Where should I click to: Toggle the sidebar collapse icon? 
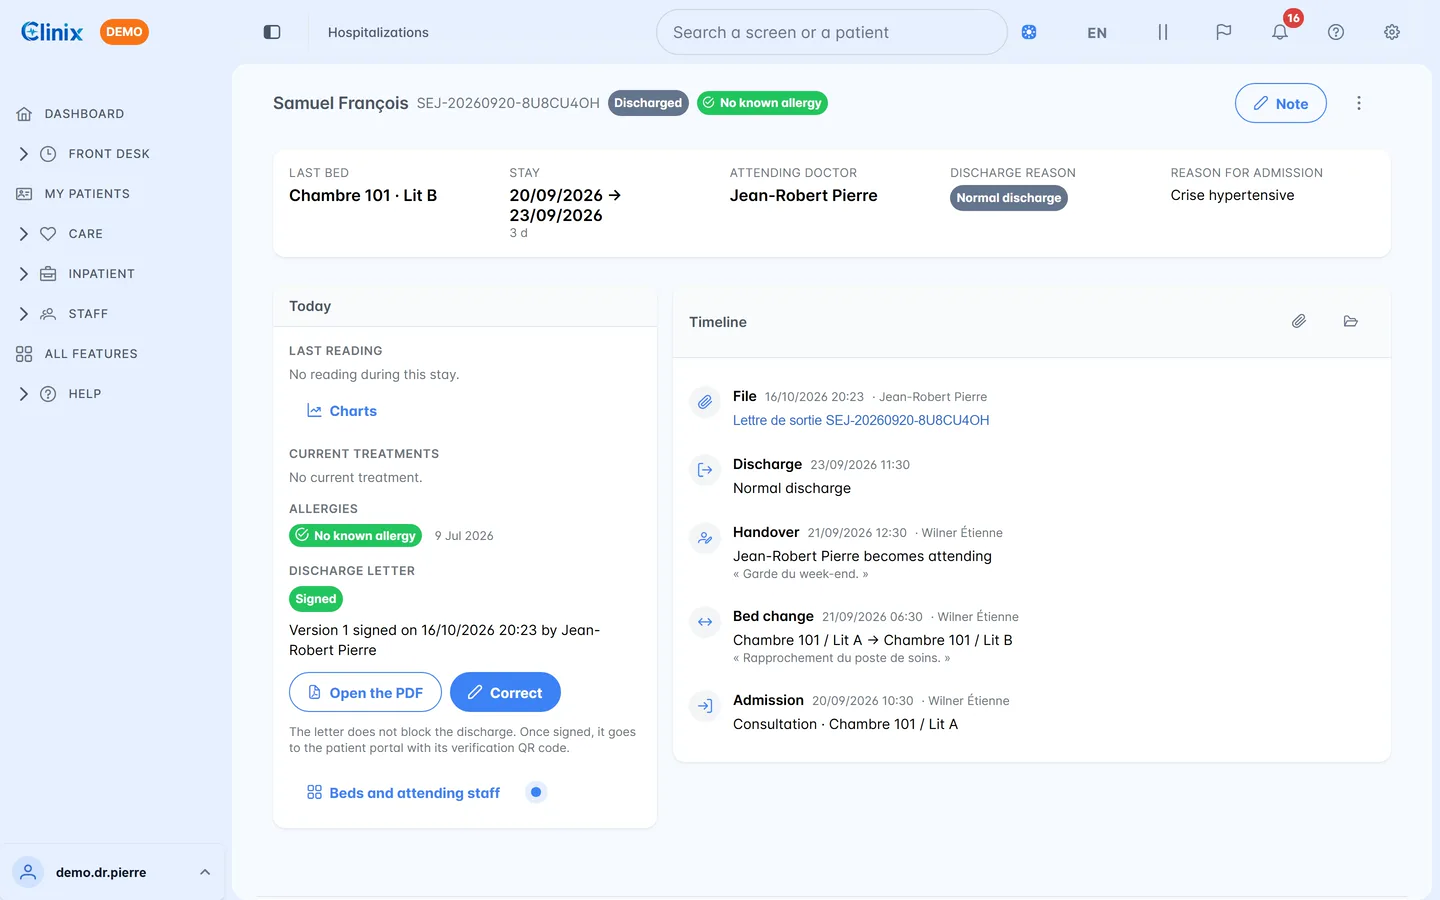(272, 32)
